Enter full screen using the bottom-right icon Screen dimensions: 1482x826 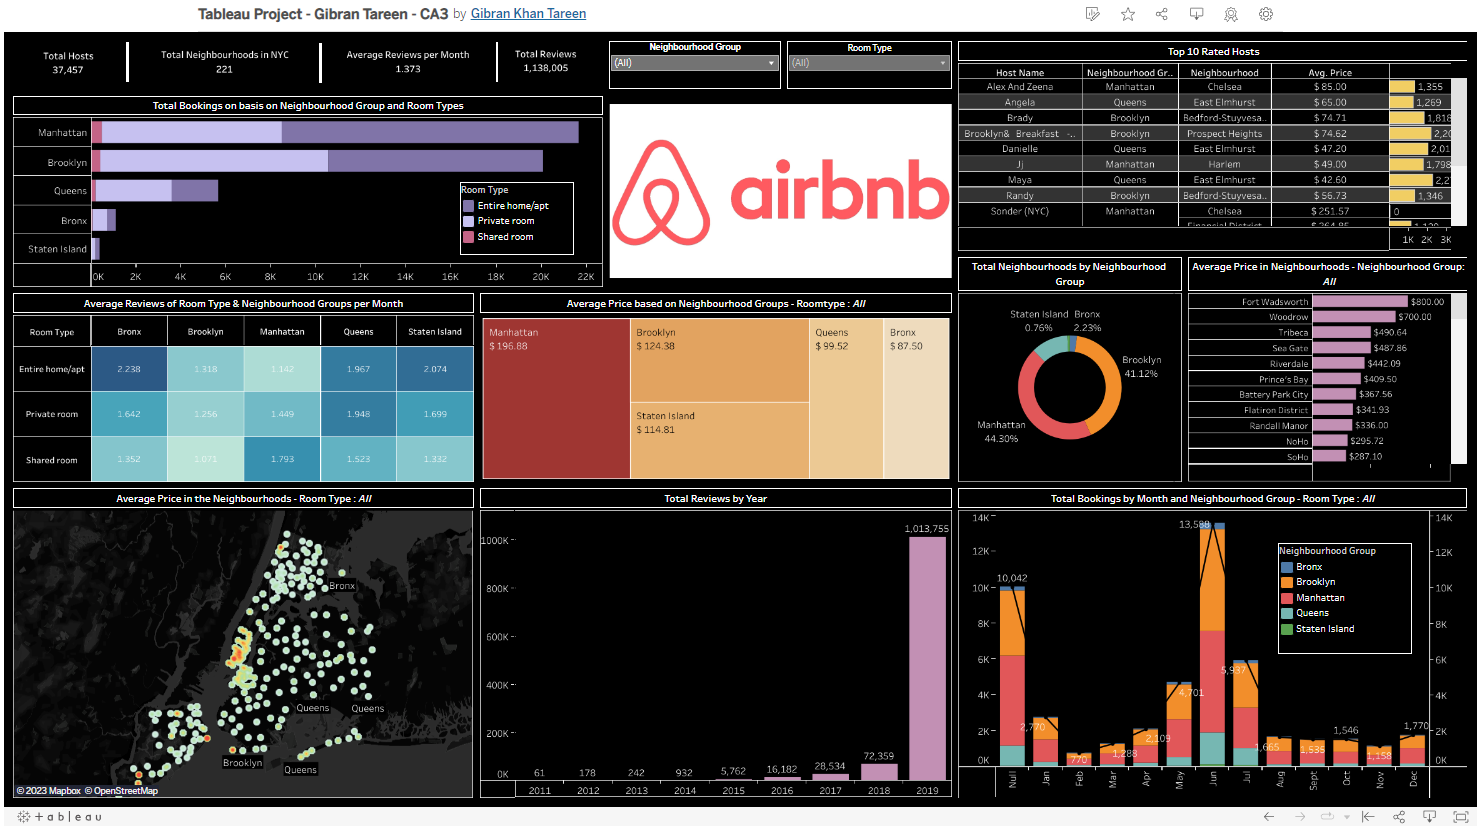pyautogui.click(x=1461, y=816)
